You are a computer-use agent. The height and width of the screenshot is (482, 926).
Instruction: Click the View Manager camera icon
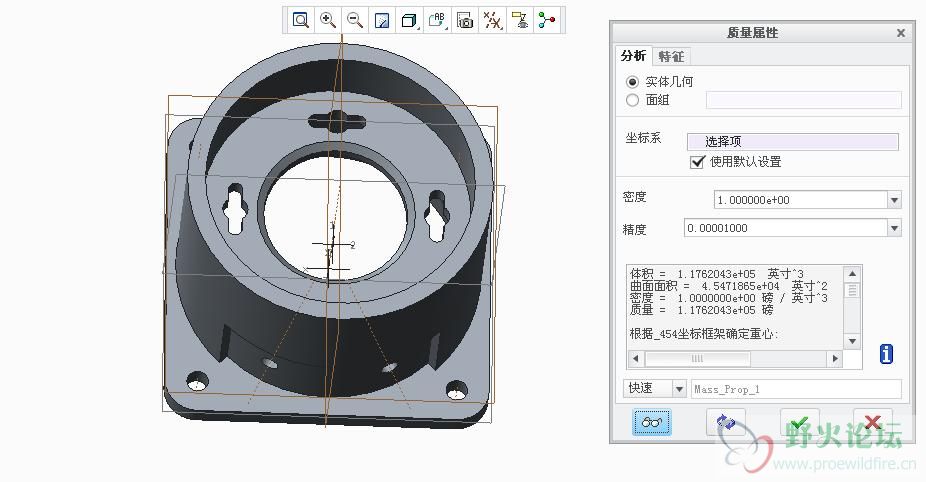click(x=465, y=21)
